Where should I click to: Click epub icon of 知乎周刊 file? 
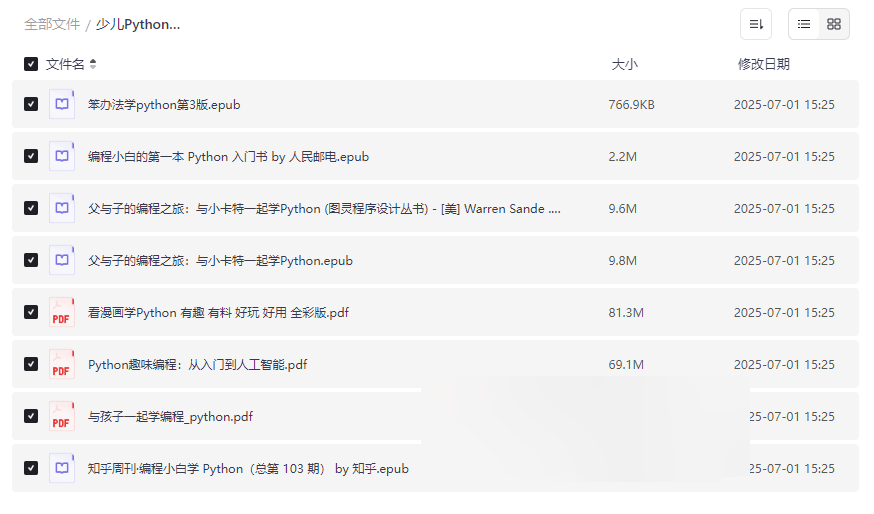[62, 468]
